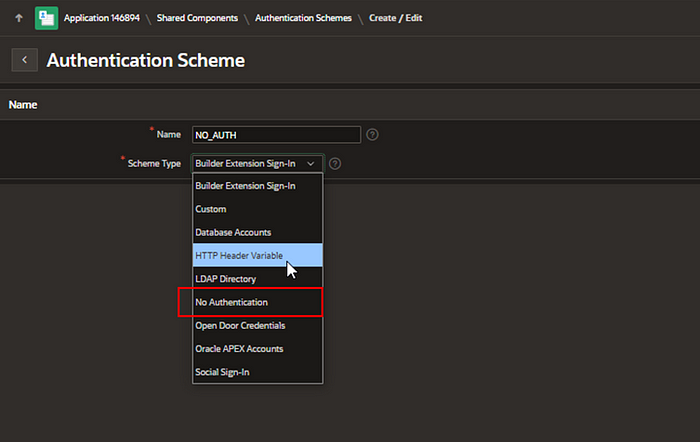Choose Builder Extension Sign-In from list
Screen dimensions: 700x442
tap(258, 186)
